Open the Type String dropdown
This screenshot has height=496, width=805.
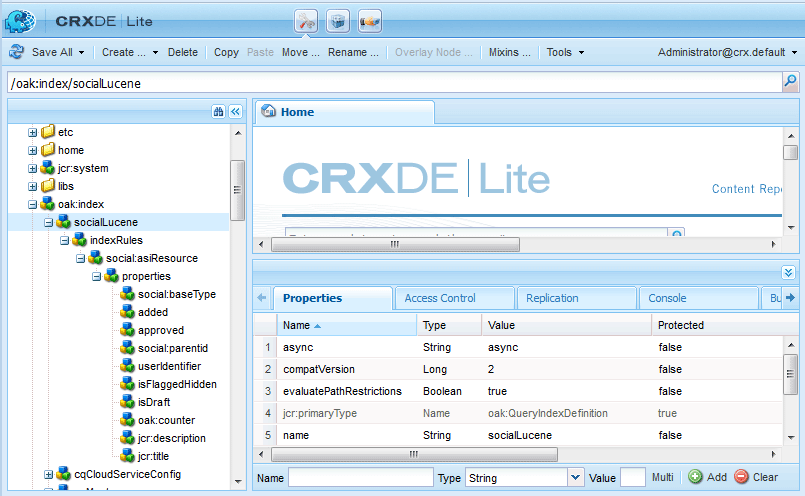click(x=576, y=478)
